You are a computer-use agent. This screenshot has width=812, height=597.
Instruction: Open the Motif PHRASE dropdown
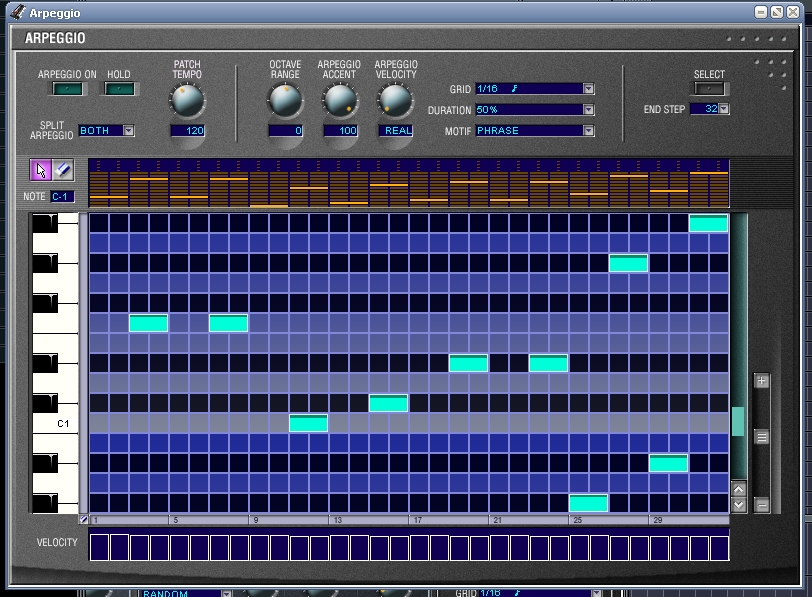pos(588,130)
